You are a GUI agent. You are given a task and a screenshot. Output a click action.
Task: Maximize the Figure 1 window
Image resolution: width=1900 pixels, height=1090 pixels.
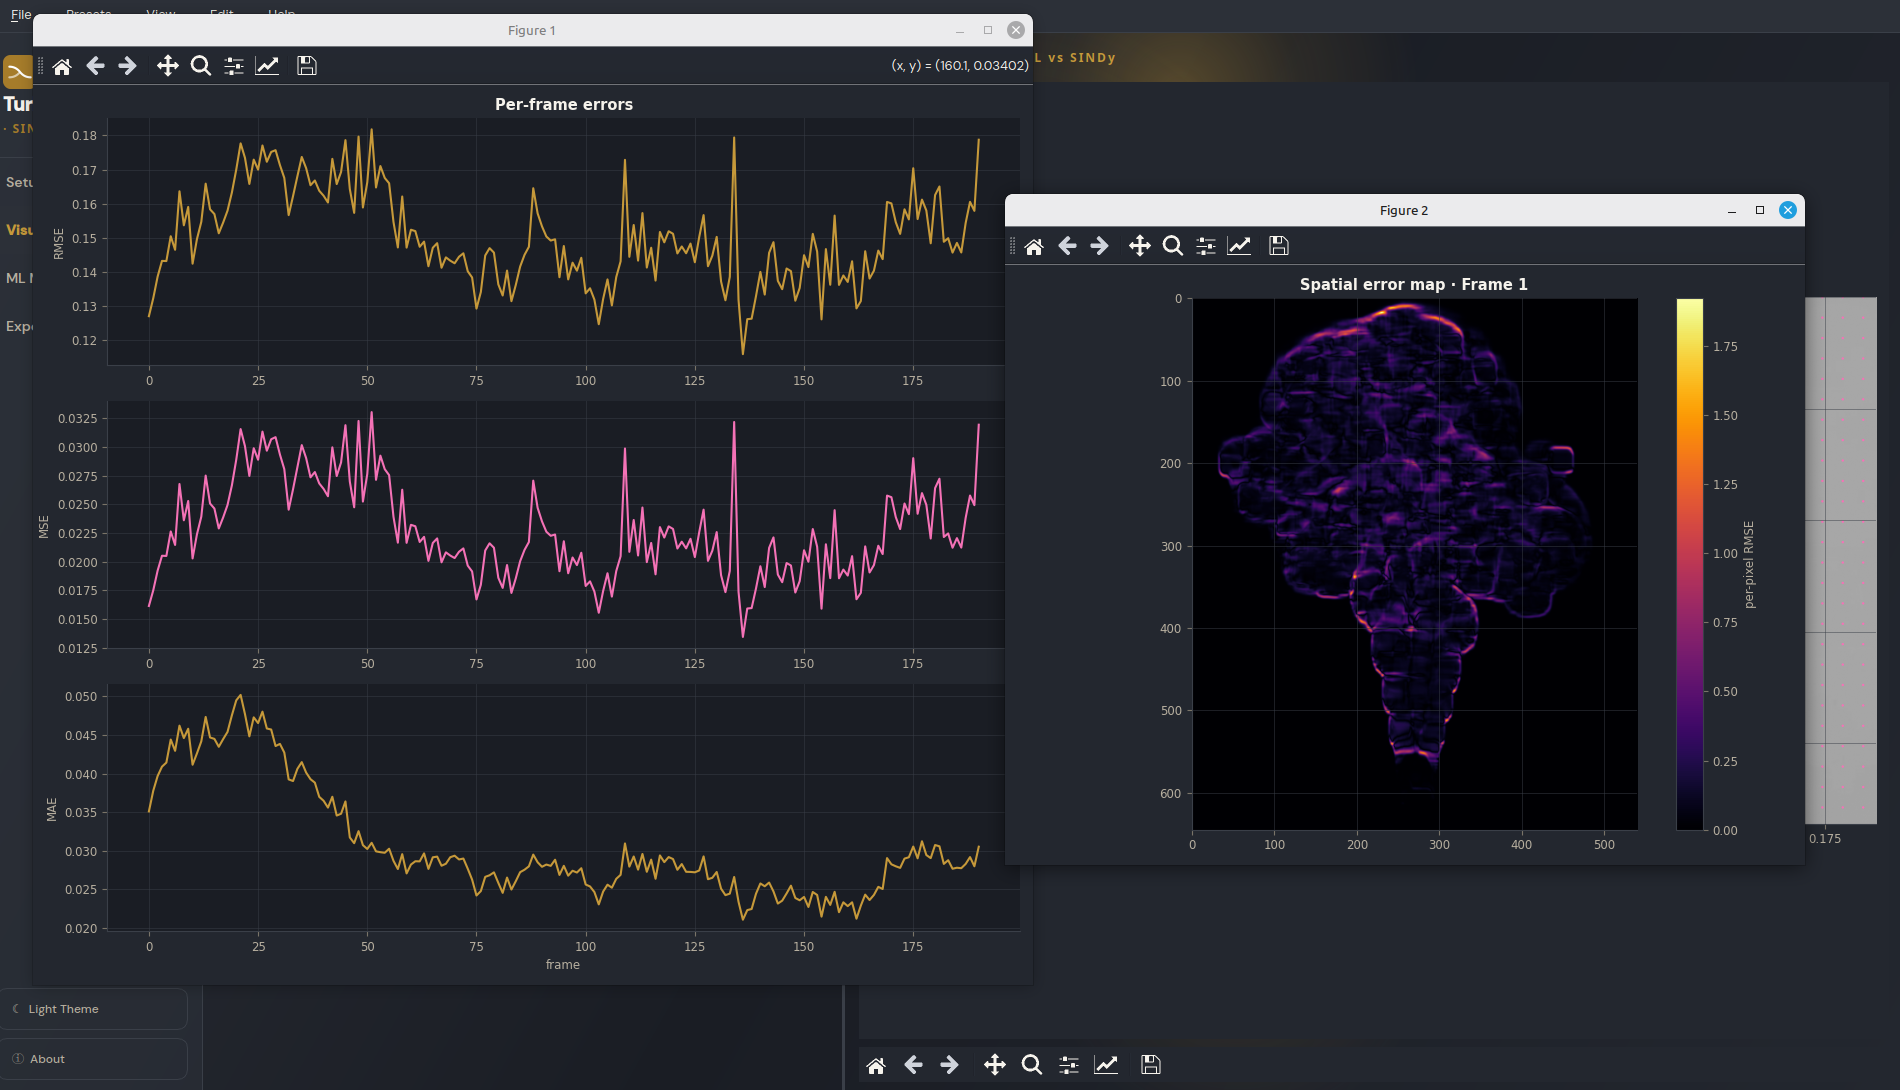988,30
